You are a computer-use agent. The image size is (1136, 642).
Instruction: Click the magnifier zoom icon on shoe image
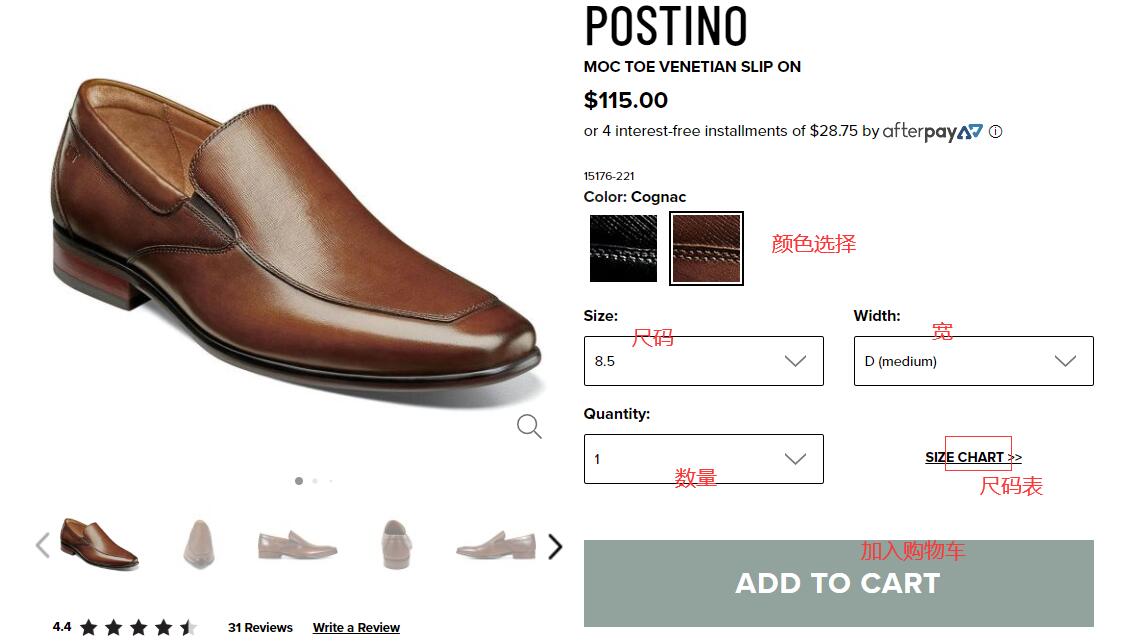click(x=529, y=427)
